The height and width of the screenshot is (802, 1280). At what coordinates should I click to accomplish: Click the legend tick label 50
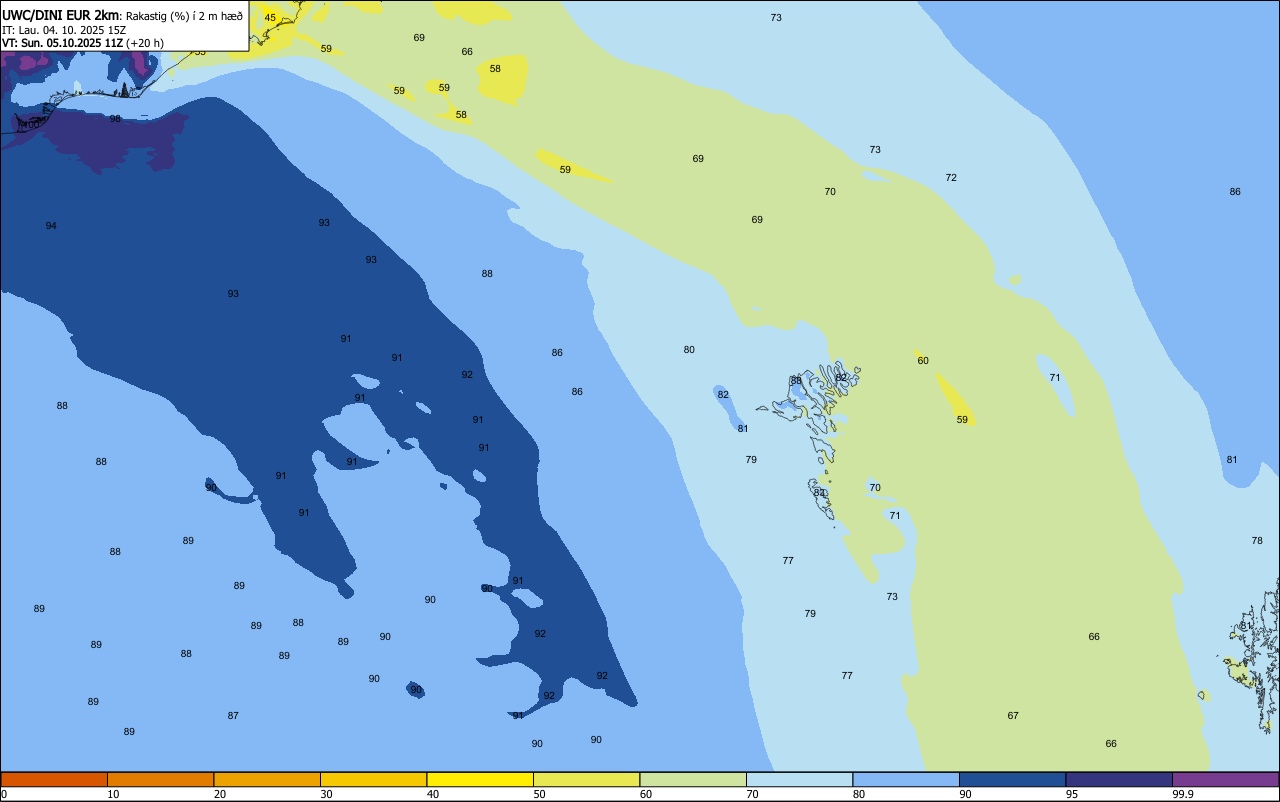pyautogui.click(x=539, y=794)
